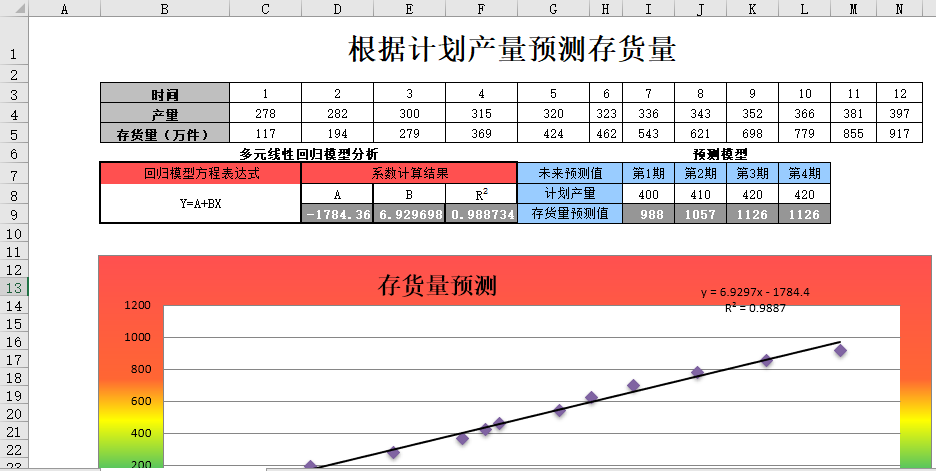Select column N header
936x471 pixels.
pos(899,9)
